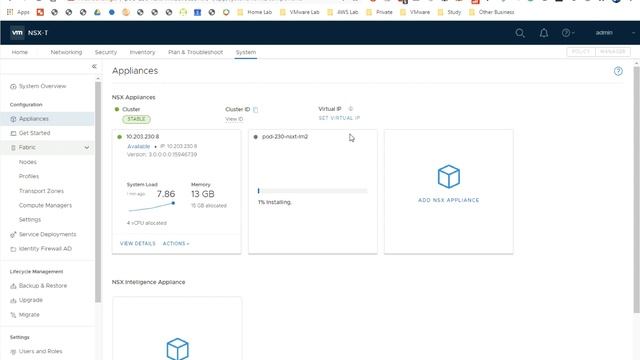Switch to Policy mode toggle

581,52
